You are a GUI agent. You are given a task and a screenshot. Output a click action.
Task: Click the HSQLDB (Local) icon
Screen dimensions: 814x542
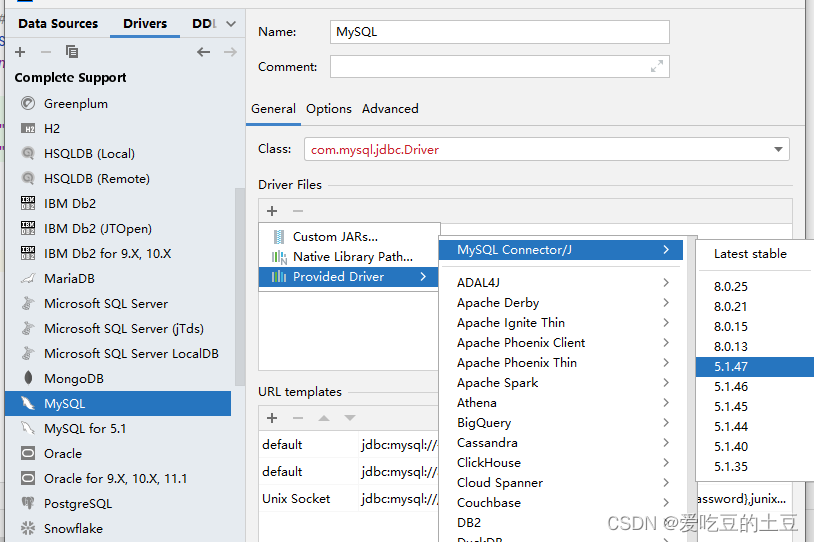pos(28,153)
